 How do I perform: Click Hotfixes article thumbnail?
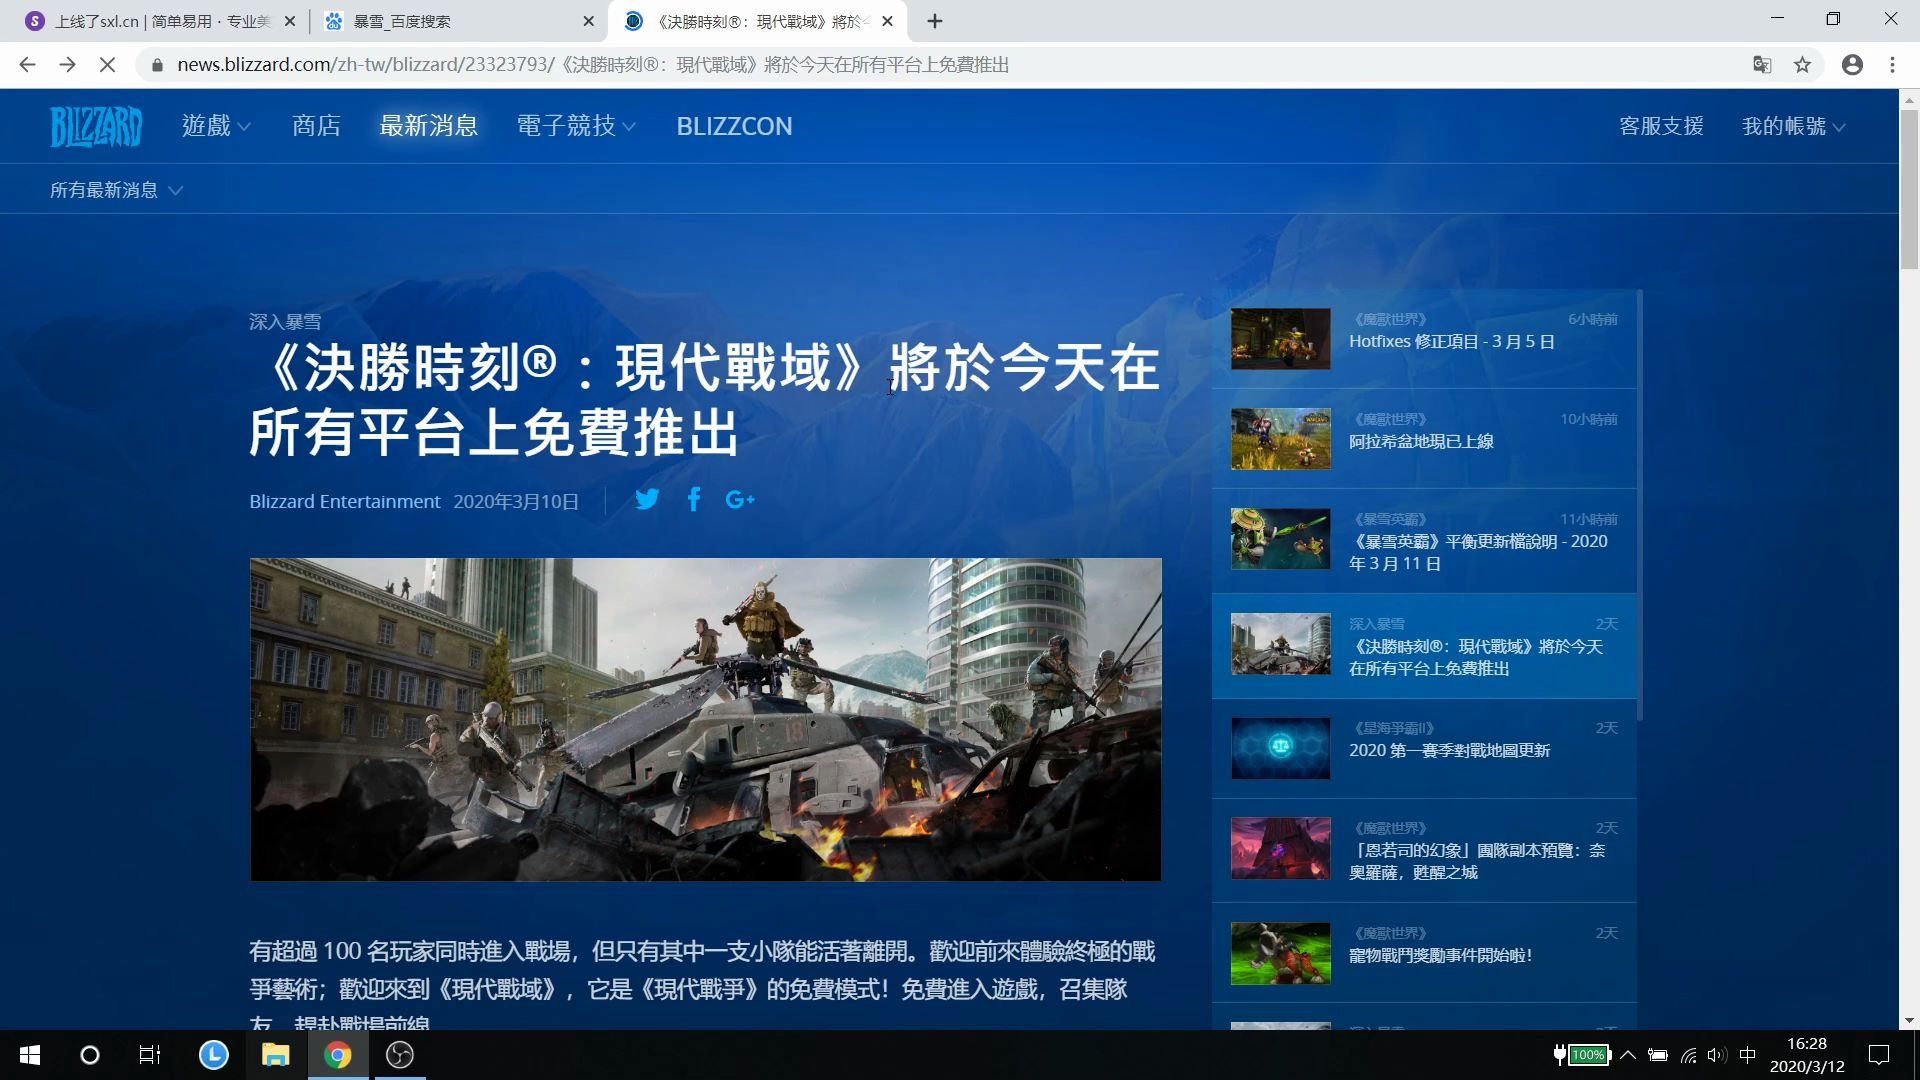[1280, 338]
